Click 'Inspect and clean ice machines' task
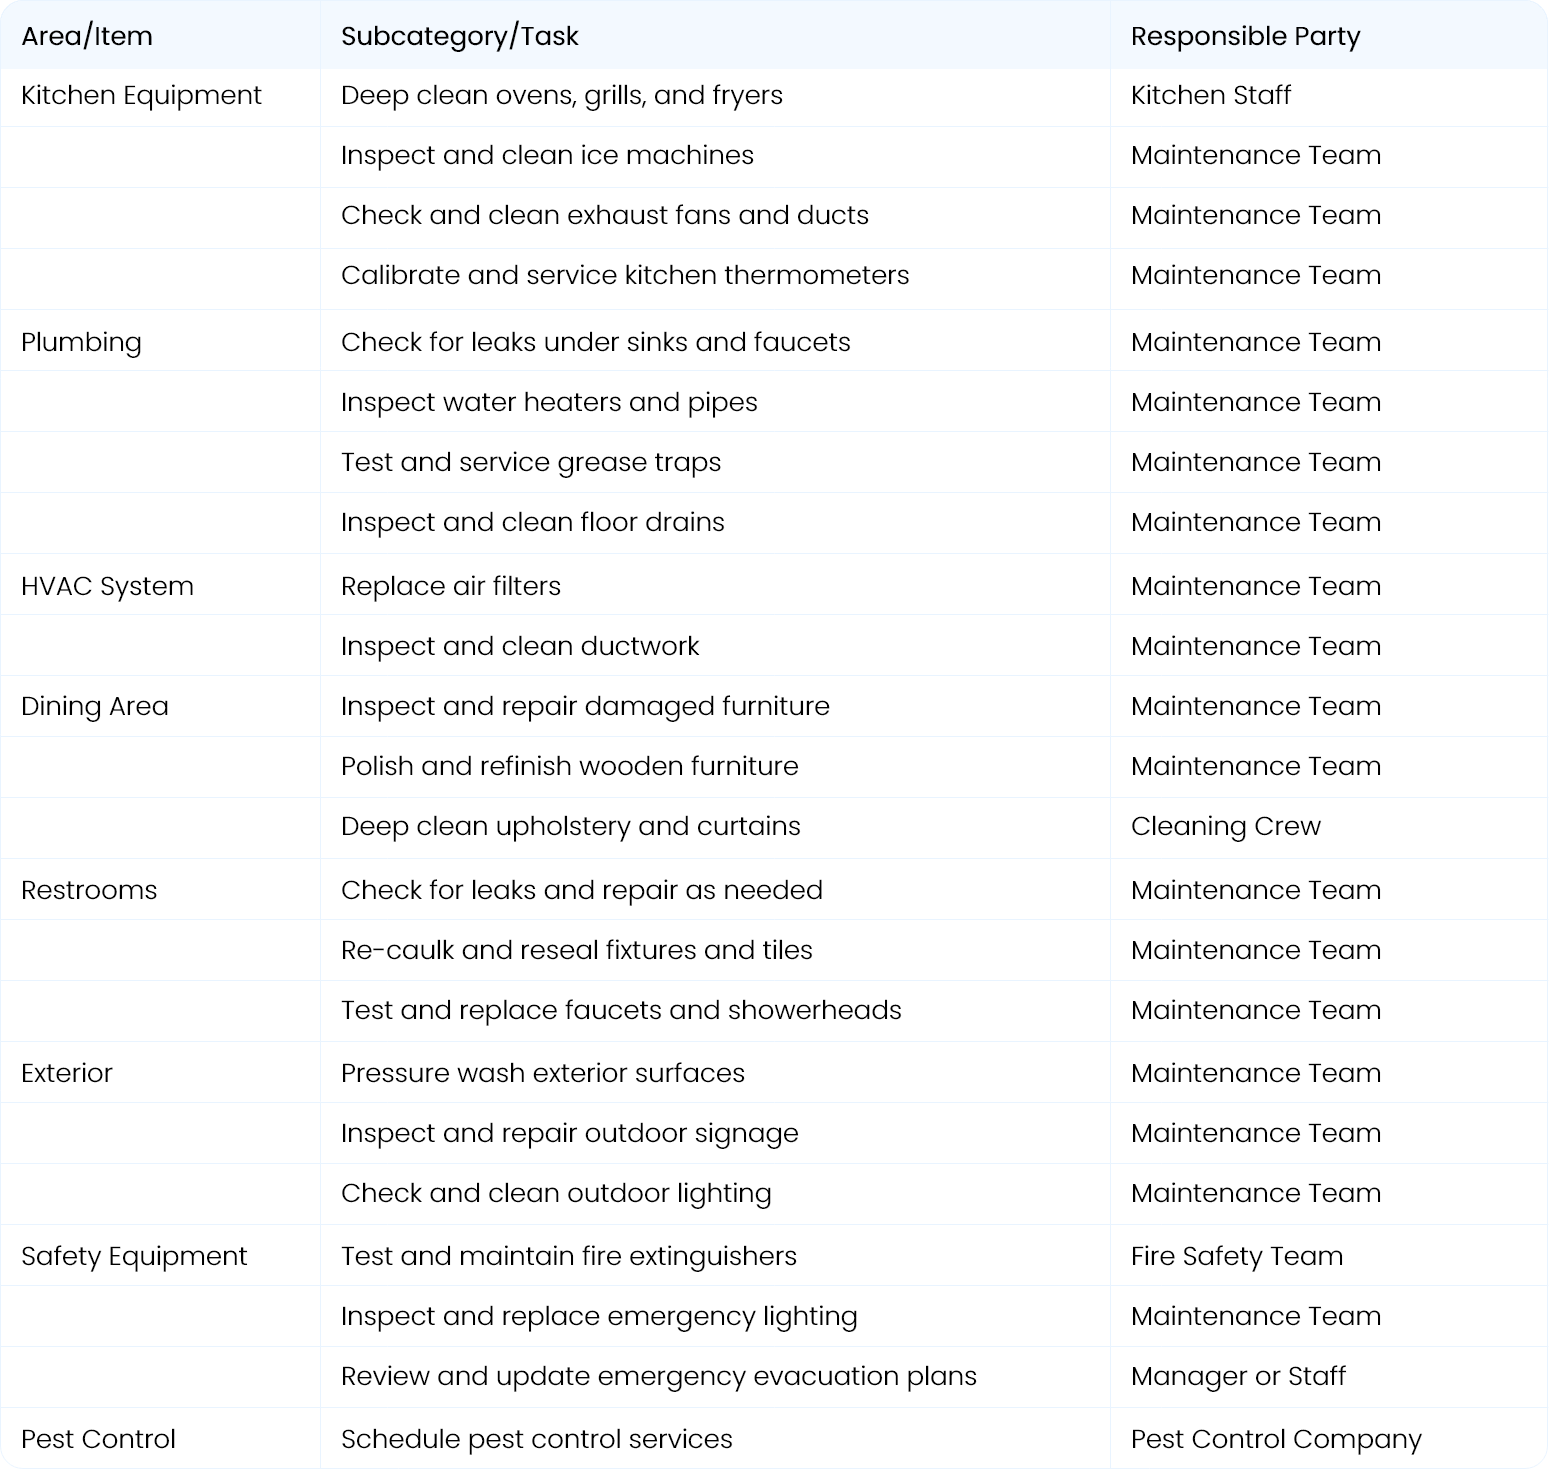 click(x=547, y=155)
